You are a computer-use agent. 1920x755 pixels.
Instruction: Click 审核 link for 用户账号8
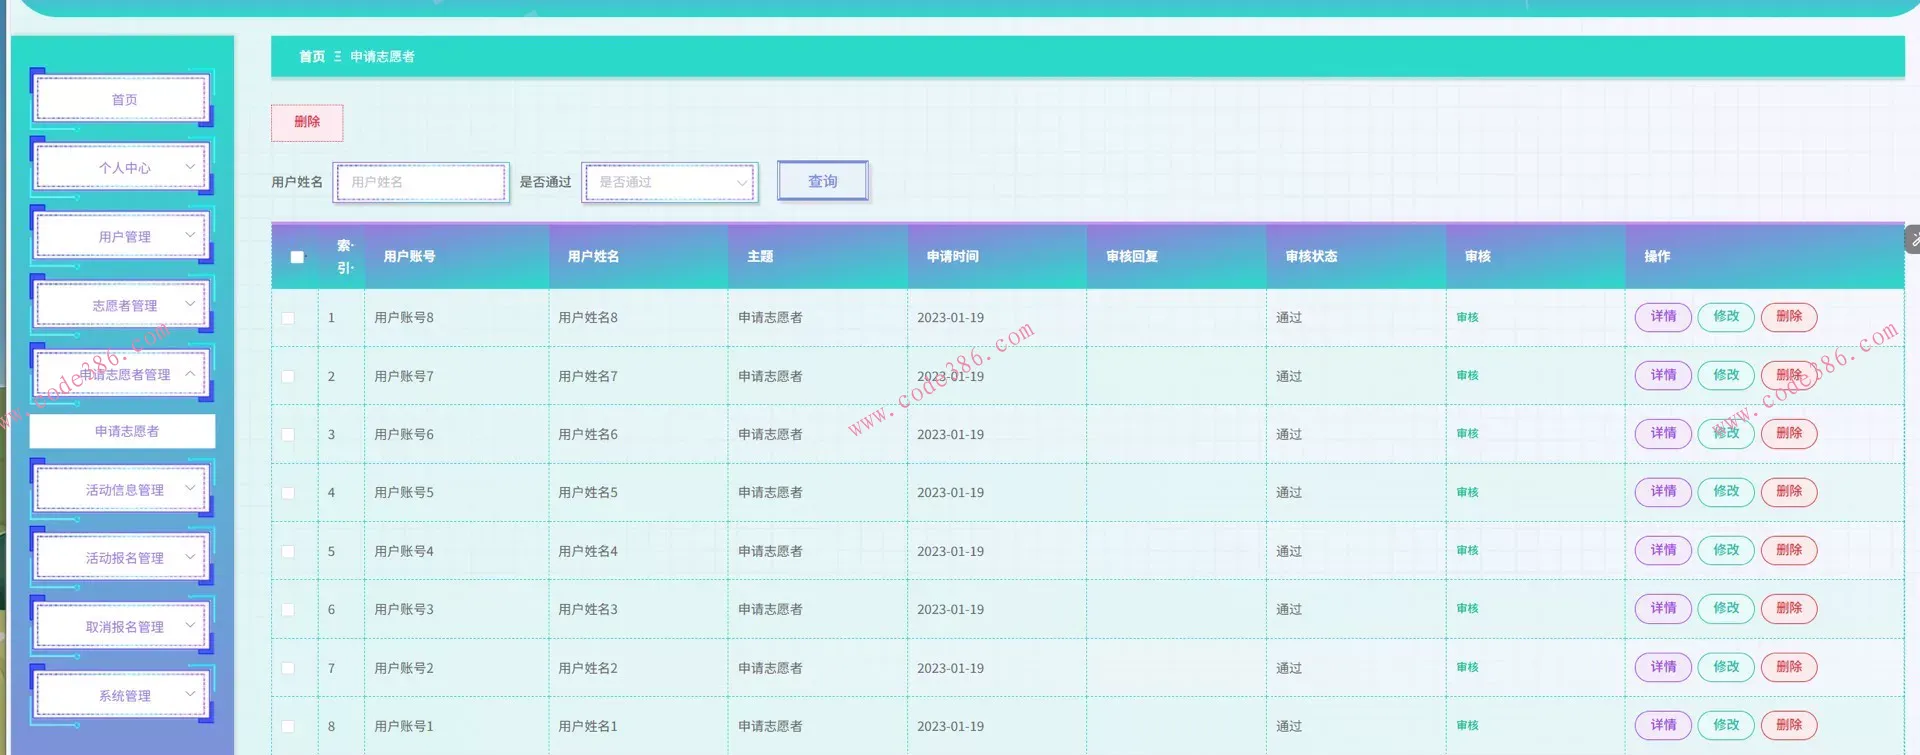pyautogui.click(x=1467, y=318)
